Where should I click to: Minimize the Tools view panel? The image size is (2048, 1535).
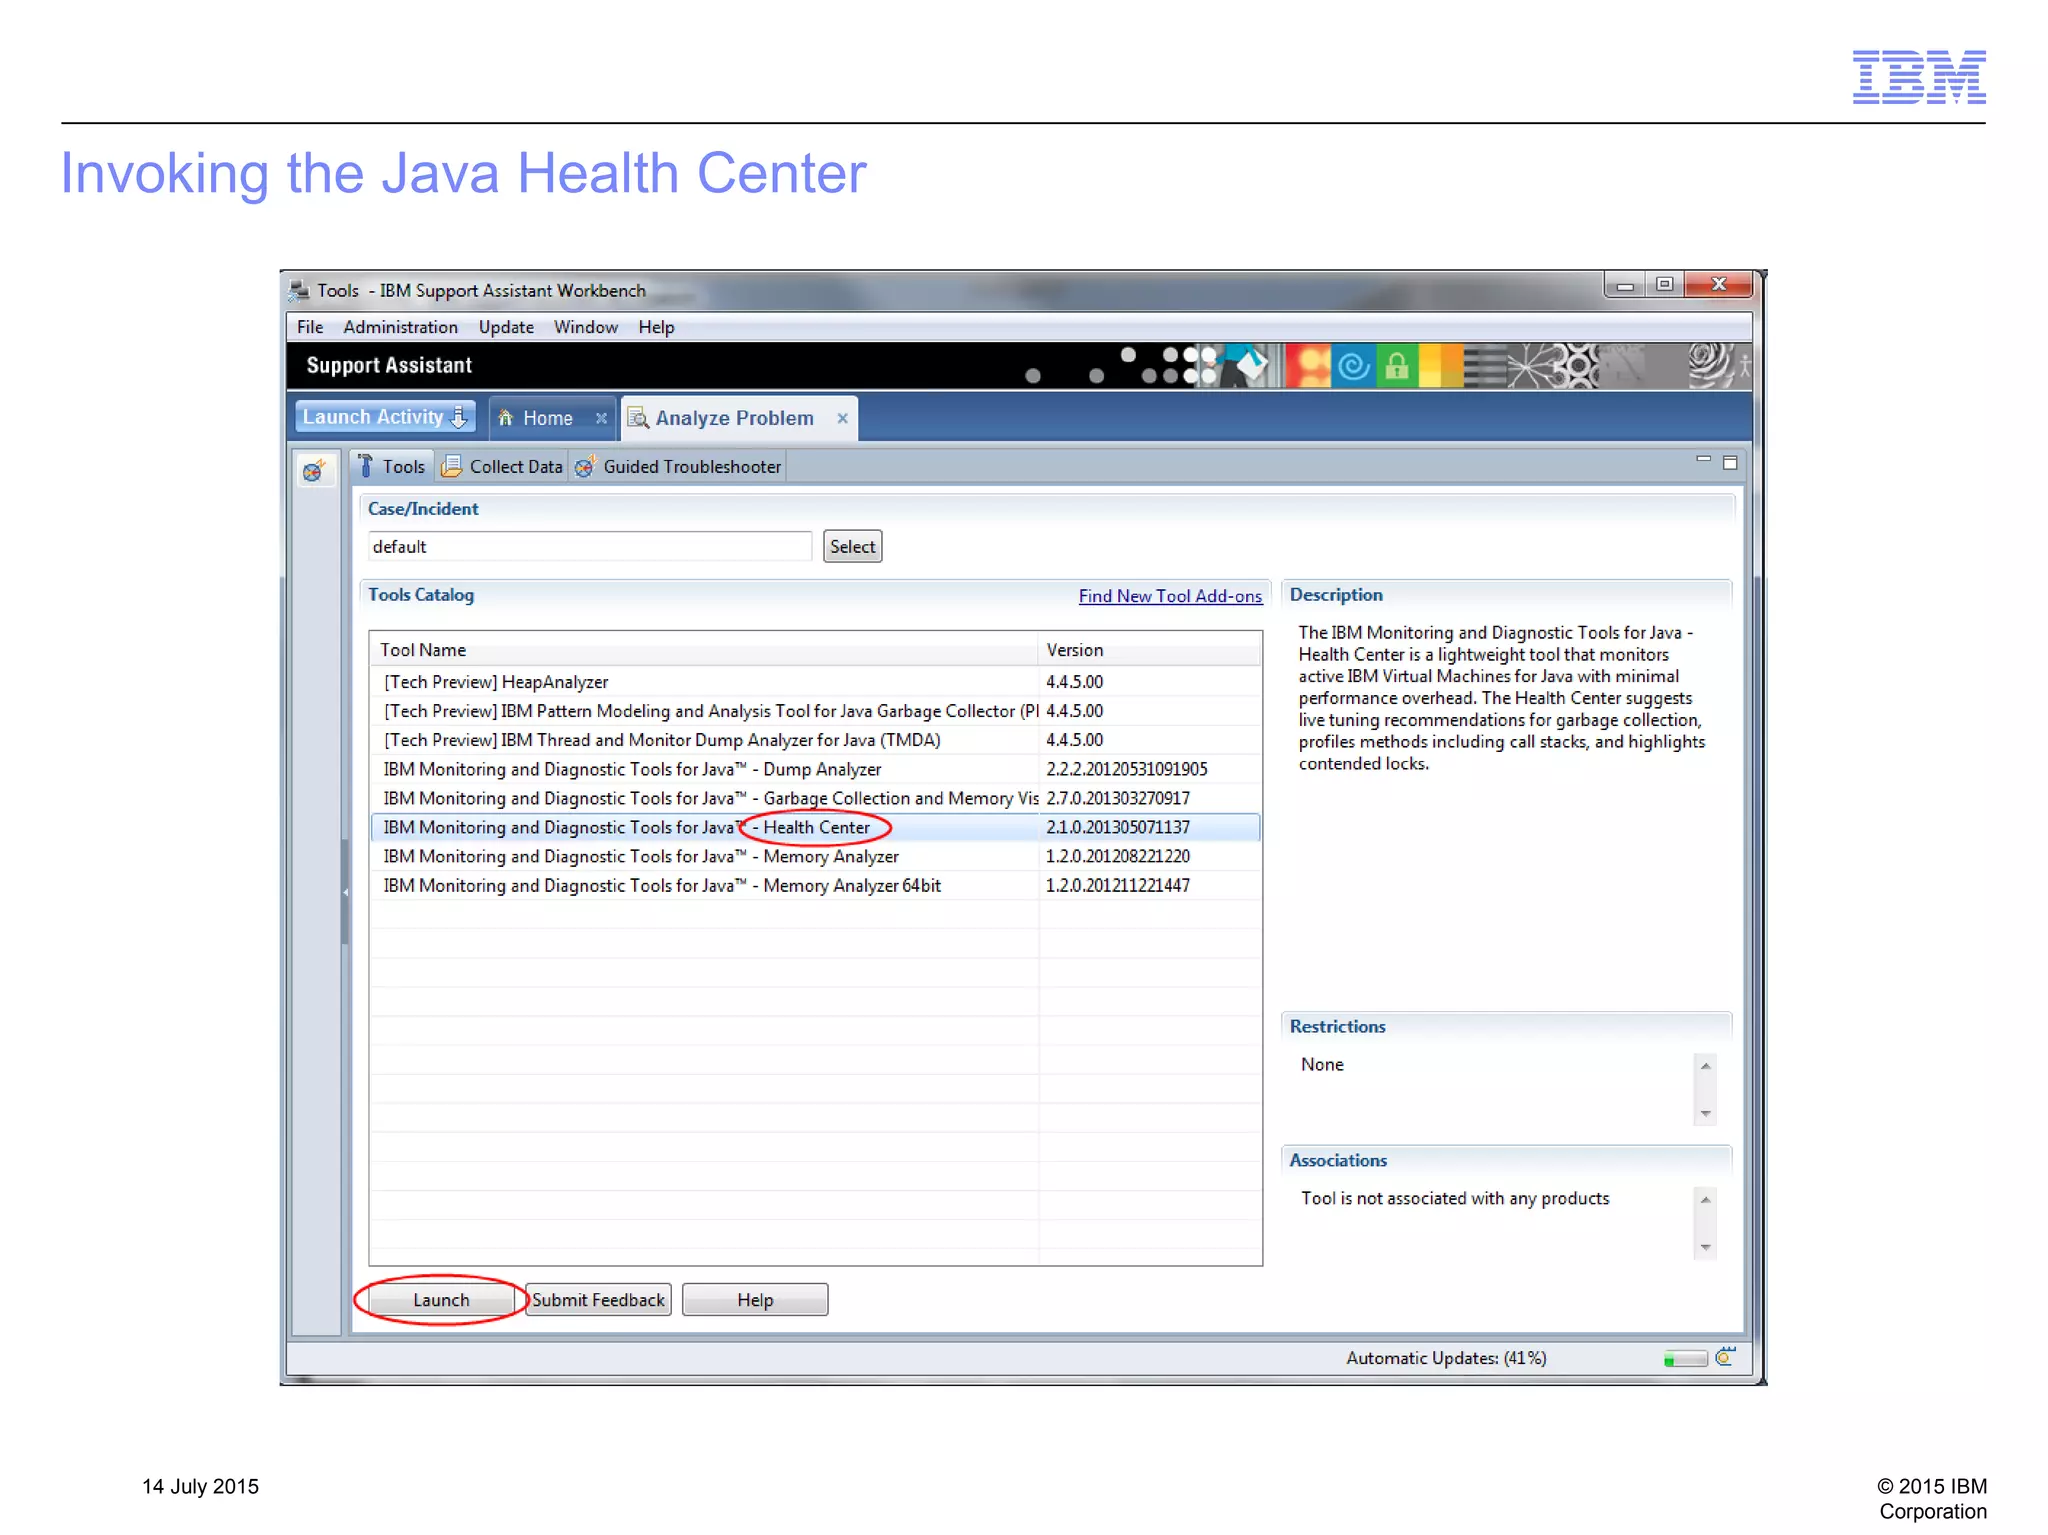(1703, 459)
